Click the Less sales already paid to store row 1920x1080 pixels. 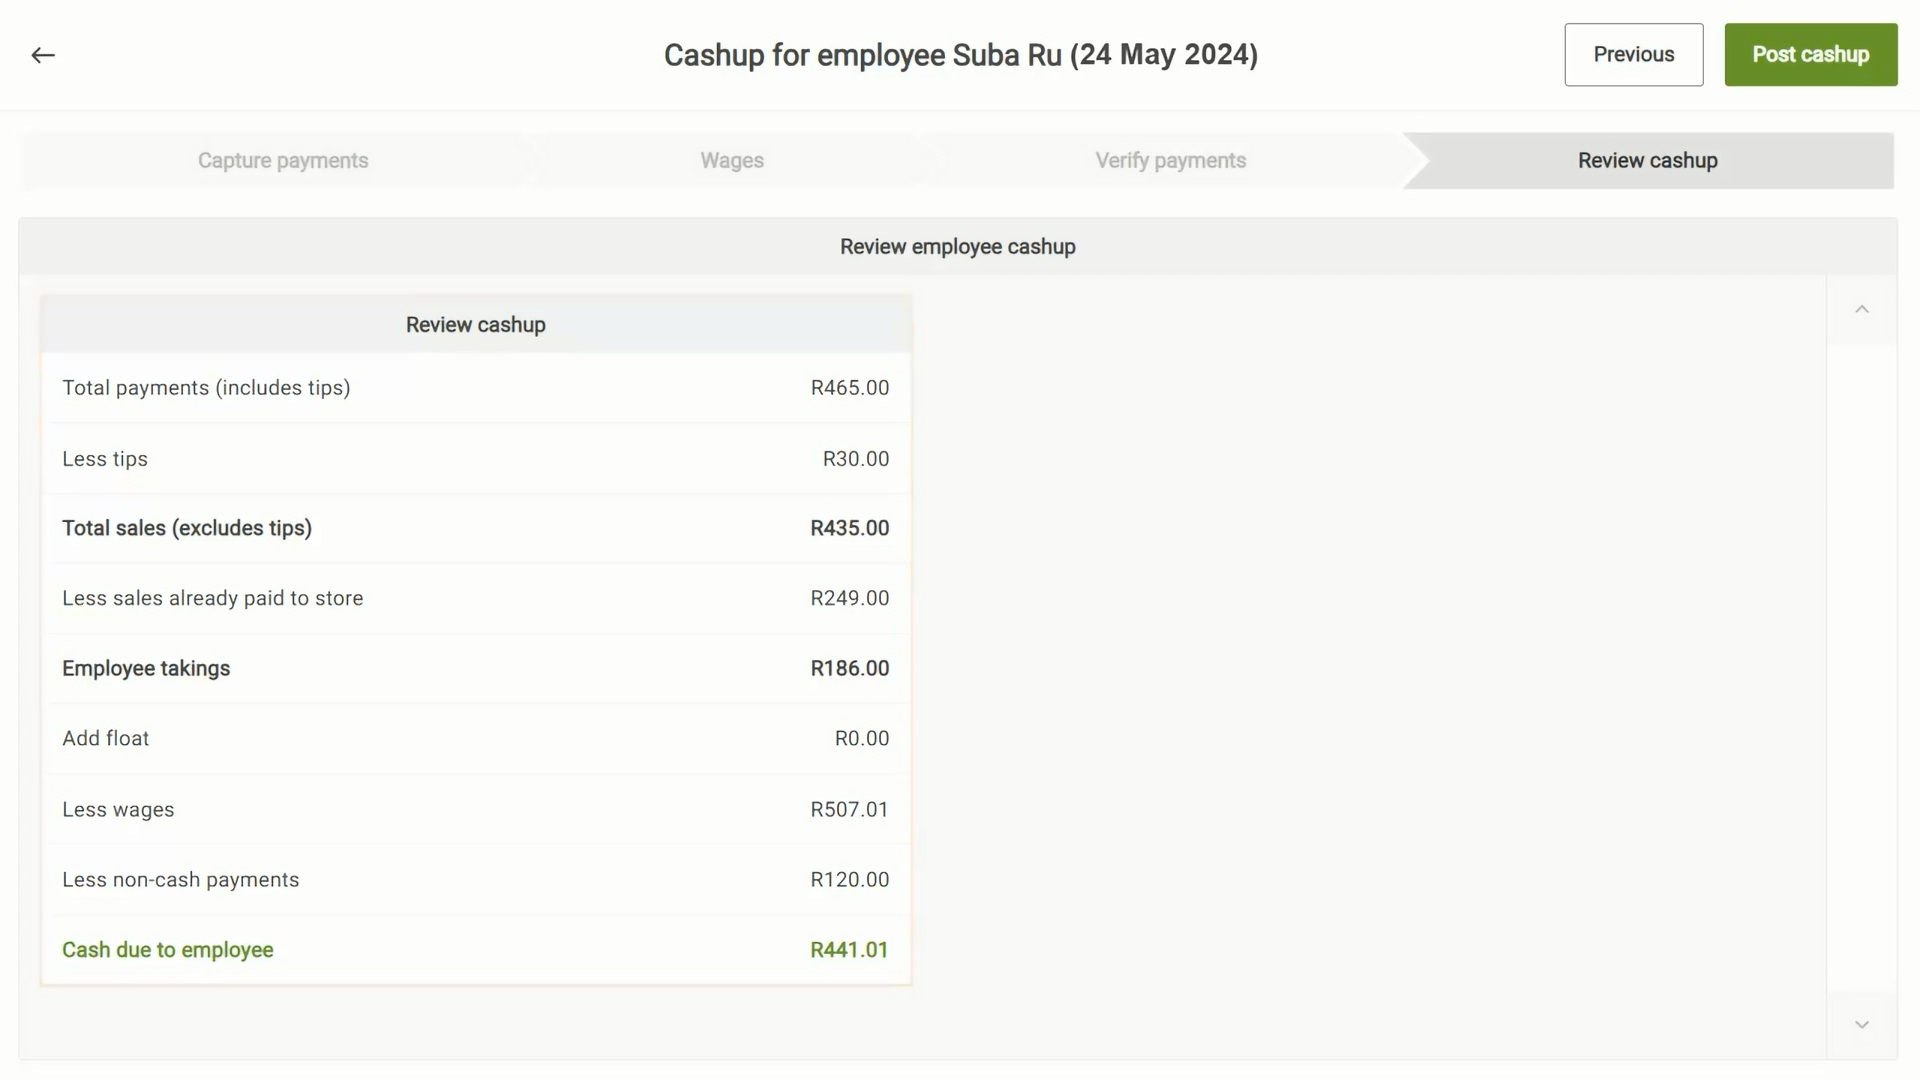tap(475, 598)
